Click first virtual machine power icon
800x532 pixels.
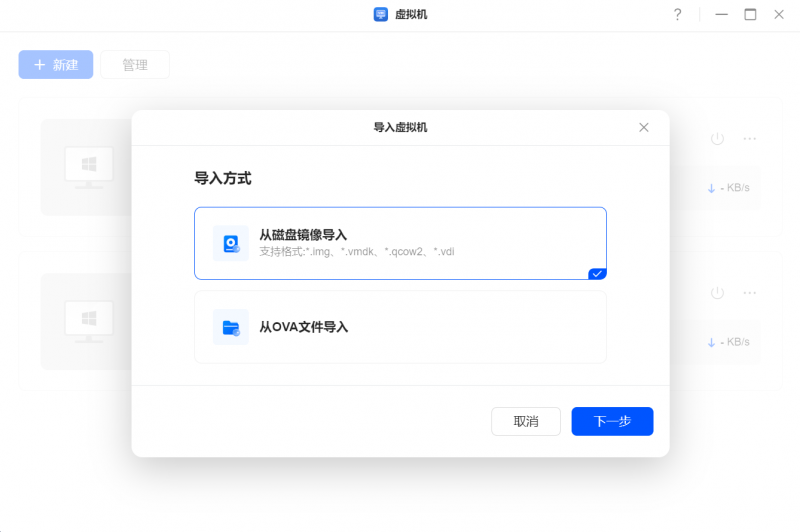pos(717,138)
